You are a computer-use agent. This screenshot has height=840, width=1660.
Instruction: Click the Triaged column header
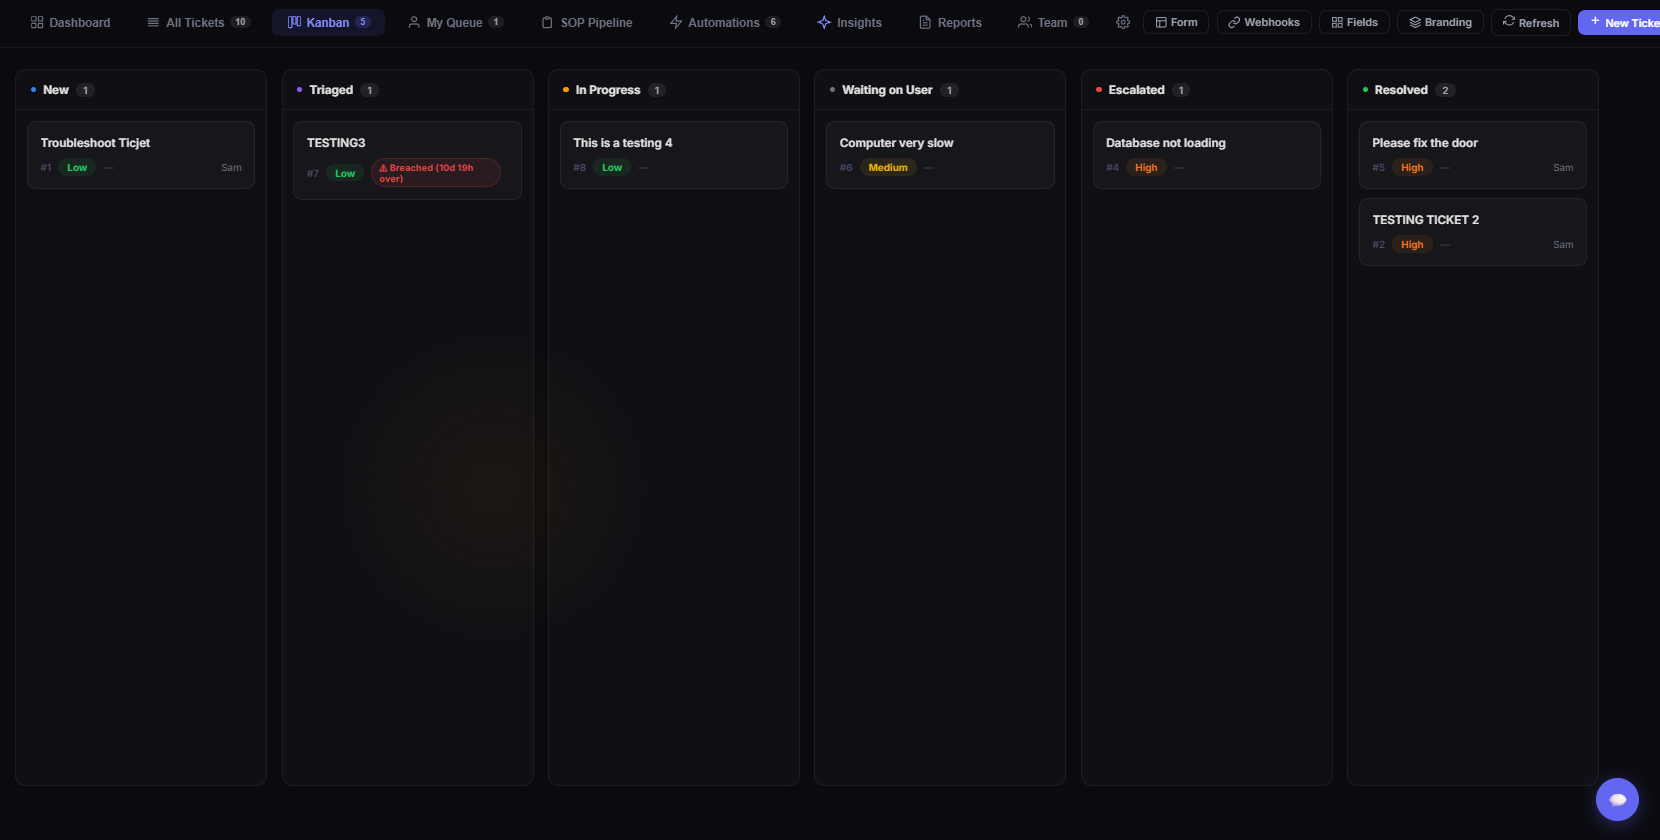[x=407, y=90]
